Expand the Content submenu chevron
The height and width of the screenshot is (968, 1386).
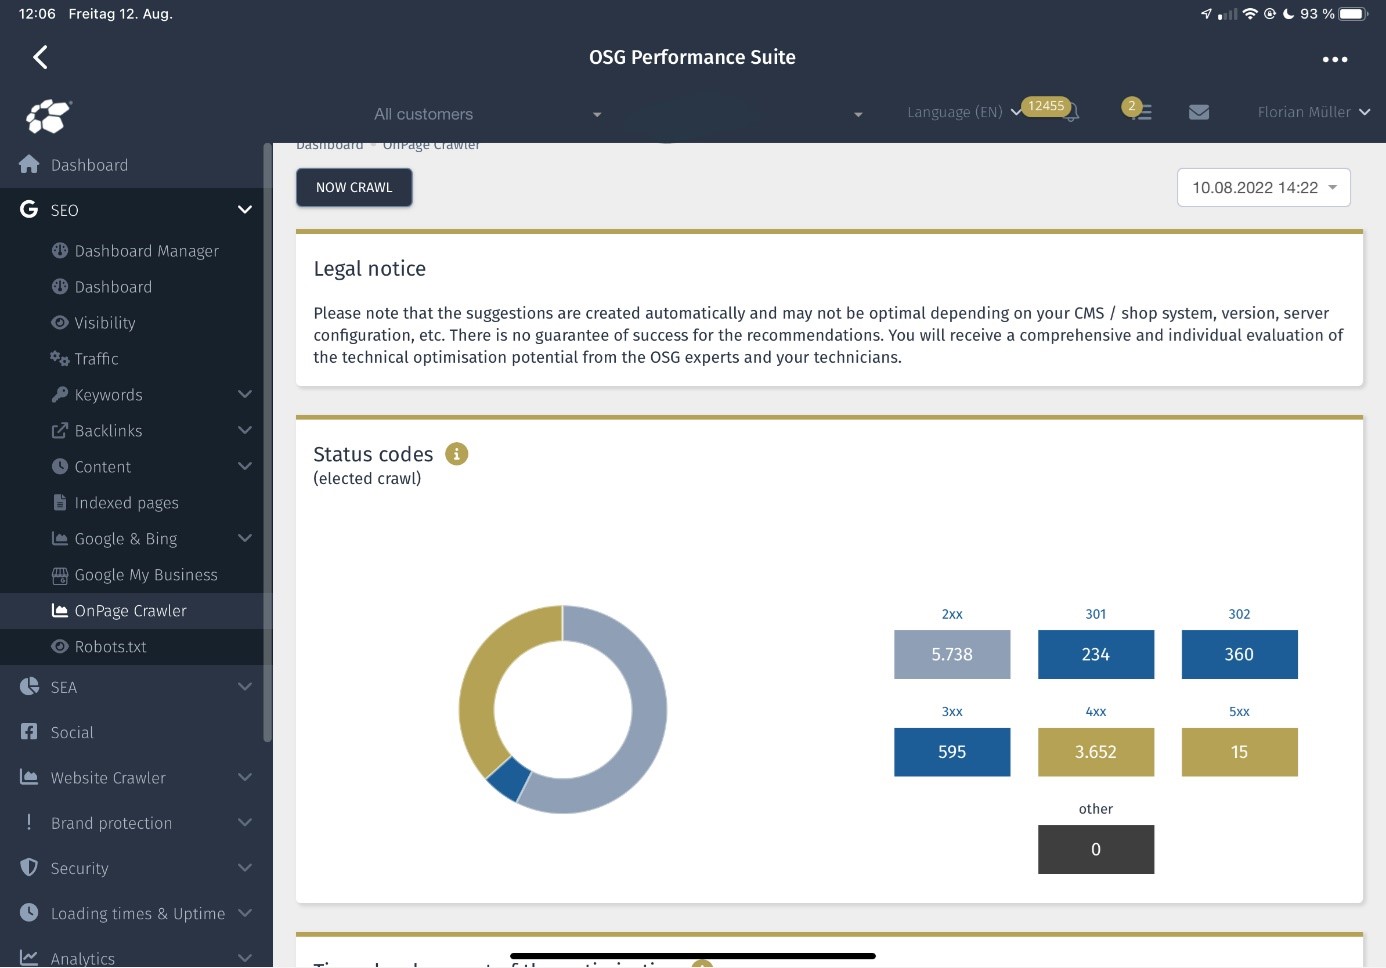click(x=245, y=466)
